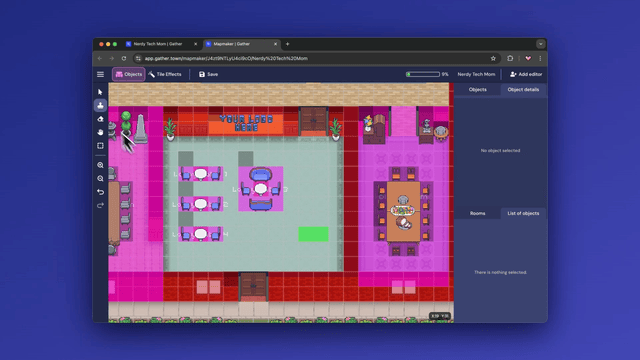This screenshot has width=640, height=360.
Task: Go back in browser history
Action: pyautogui.click(x=100, y=58)
